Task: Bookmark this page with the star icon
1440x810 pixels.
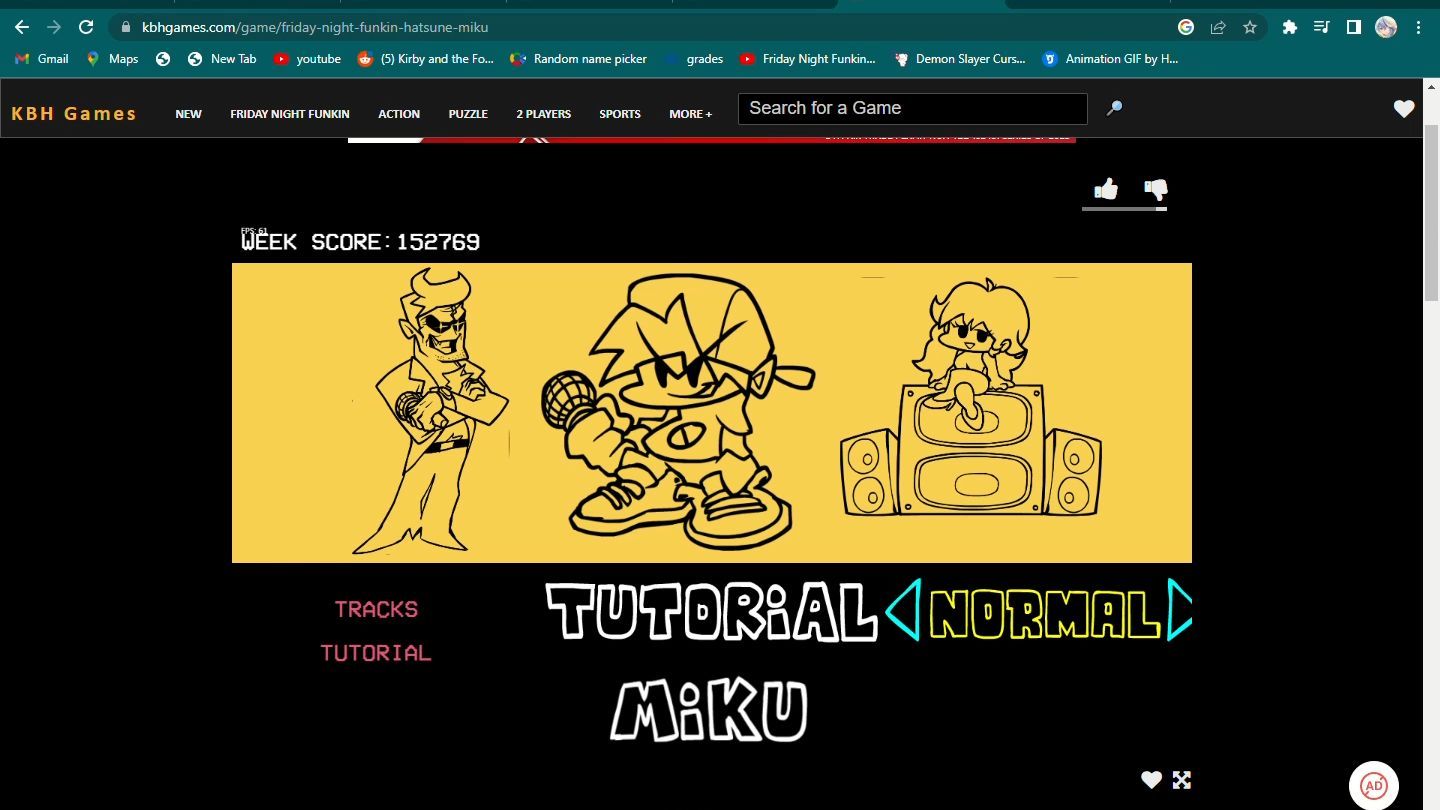Action: point(1250,27)
